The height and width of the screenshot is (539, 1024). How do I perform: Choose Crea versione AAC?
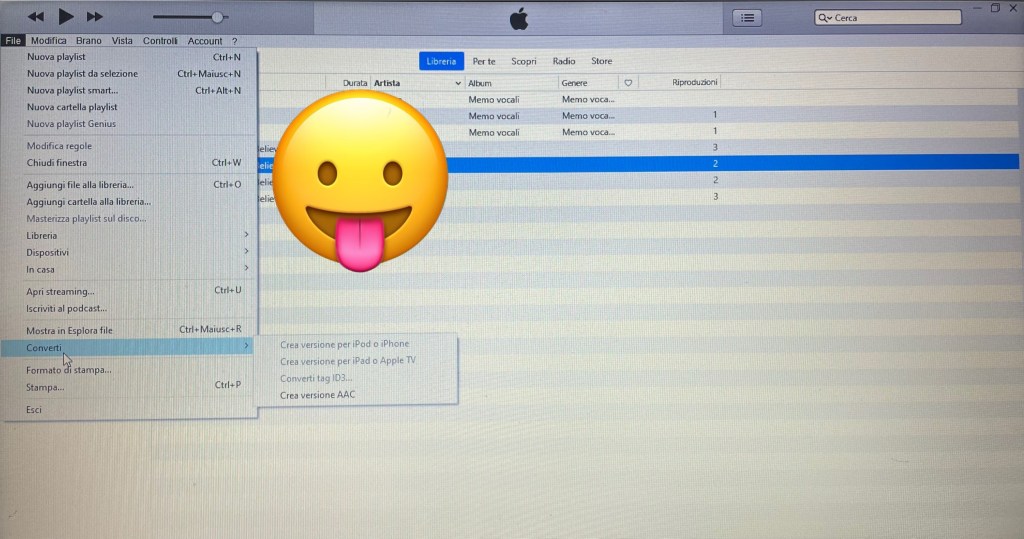317,395
